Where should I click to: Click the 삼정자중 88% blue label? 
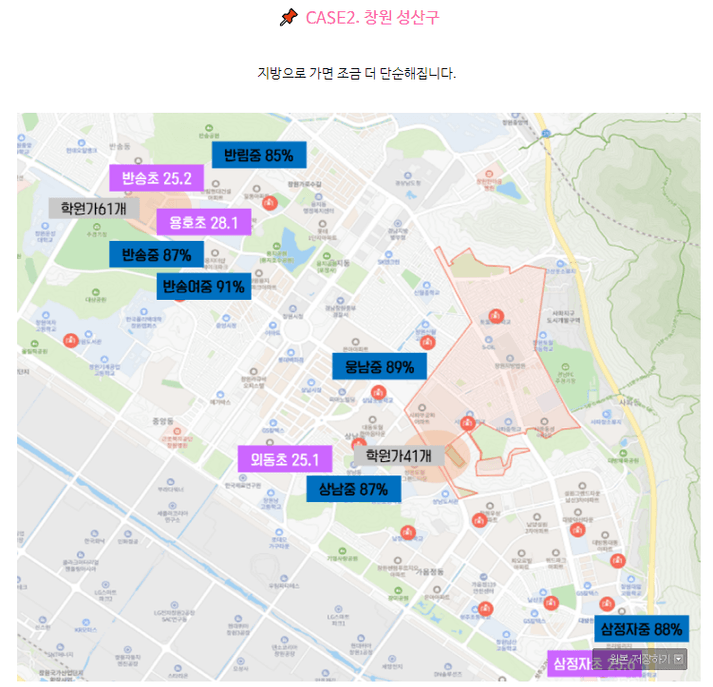click(x=642, y=628)
